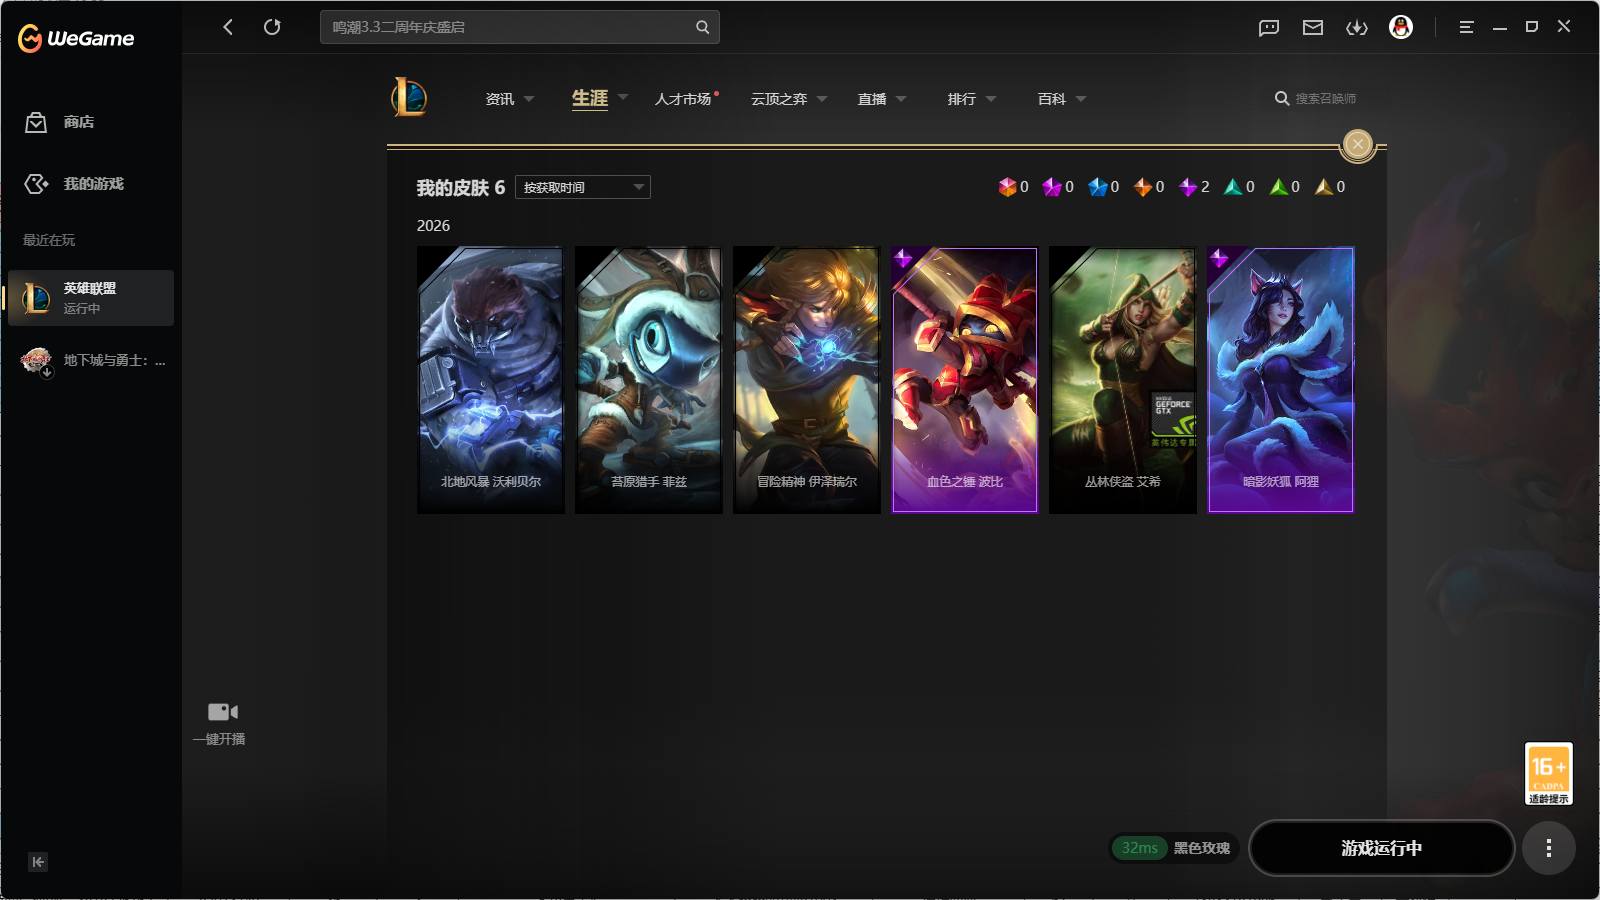
Task: Start 一键开播 streaming camera icon
Action: click(222, 712)
